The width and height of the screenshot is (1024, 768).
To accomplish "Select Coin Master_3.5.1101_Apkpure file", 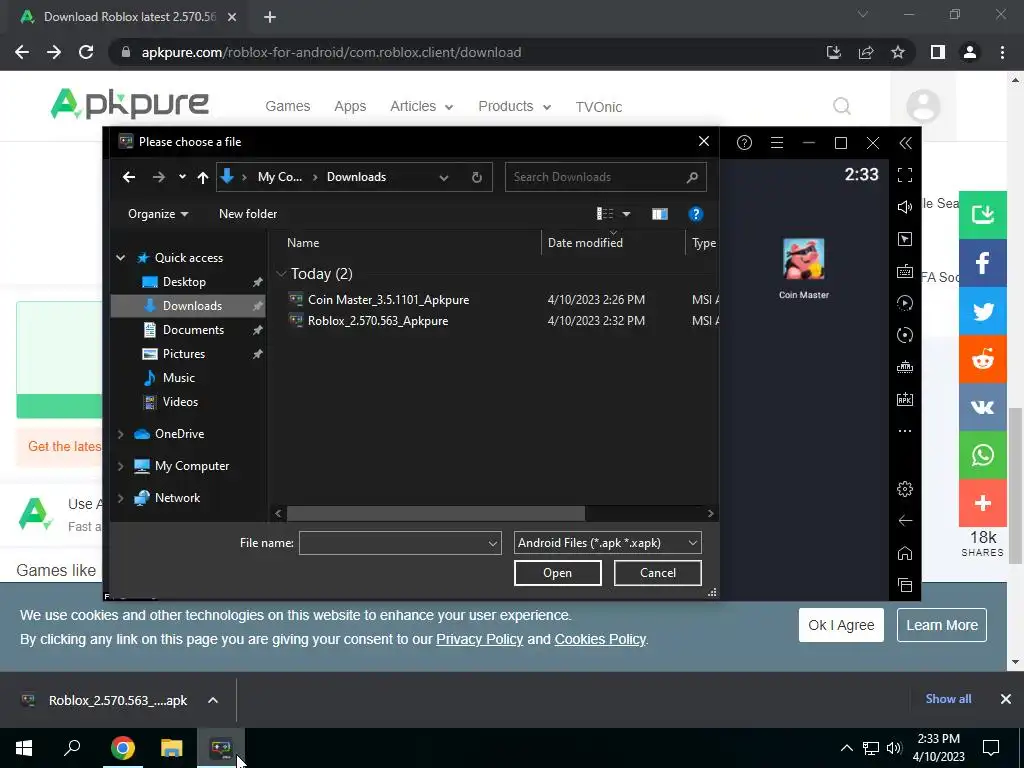I will 388,300.
